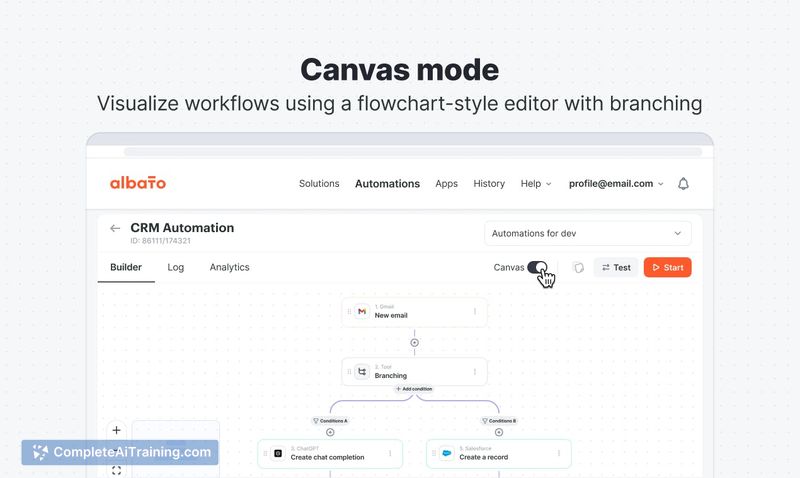Viewport: 800px width, 478px height.
Task: Open three-dot menu on Create chat completion
Action: point(390,453)
